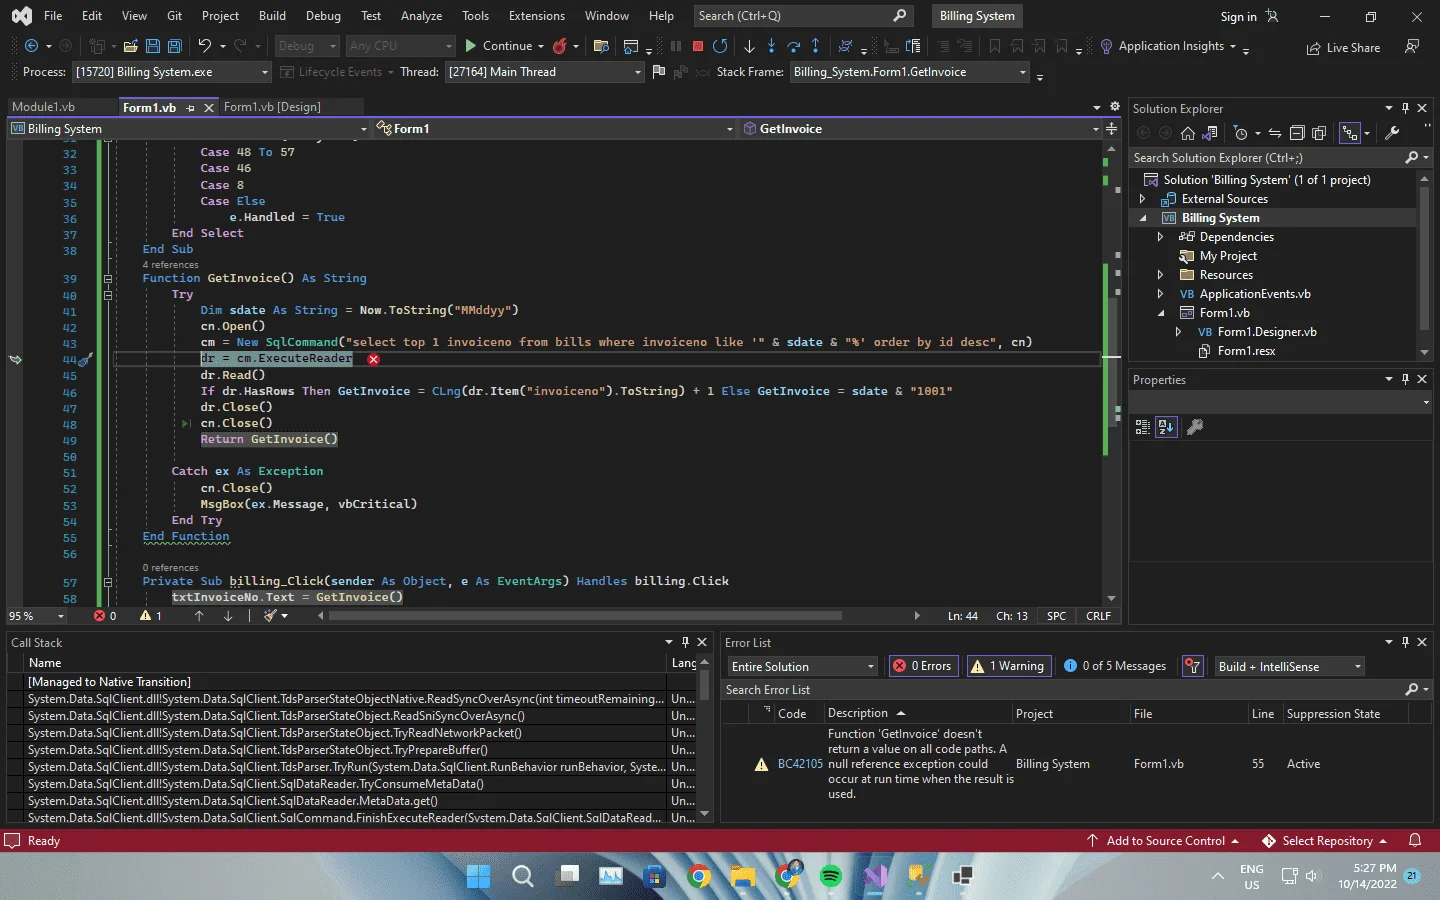The width and height of the screenshot is (1440, 900).
Task: Click the Open File folder icon
Action: [131, 46]
